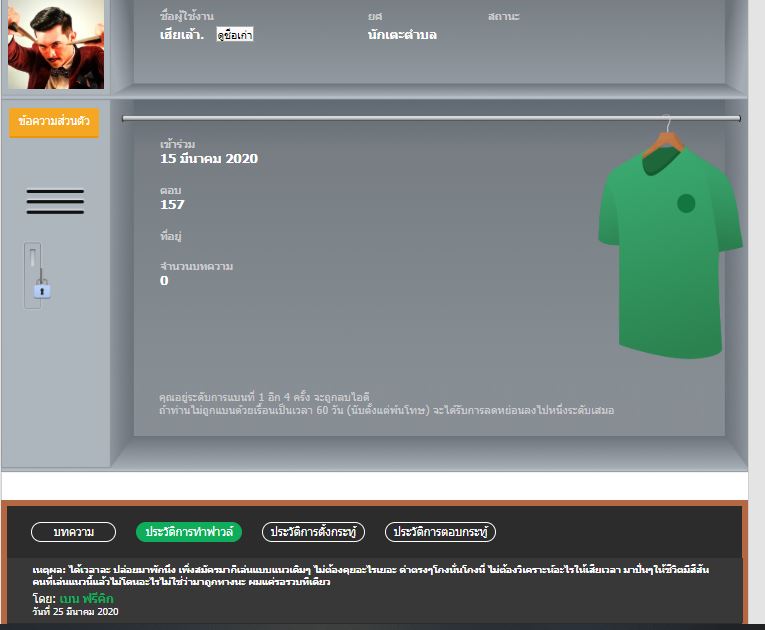Screen dimensions: 765x630
Task: Click the user avatar photo
Action: [56, 44]
